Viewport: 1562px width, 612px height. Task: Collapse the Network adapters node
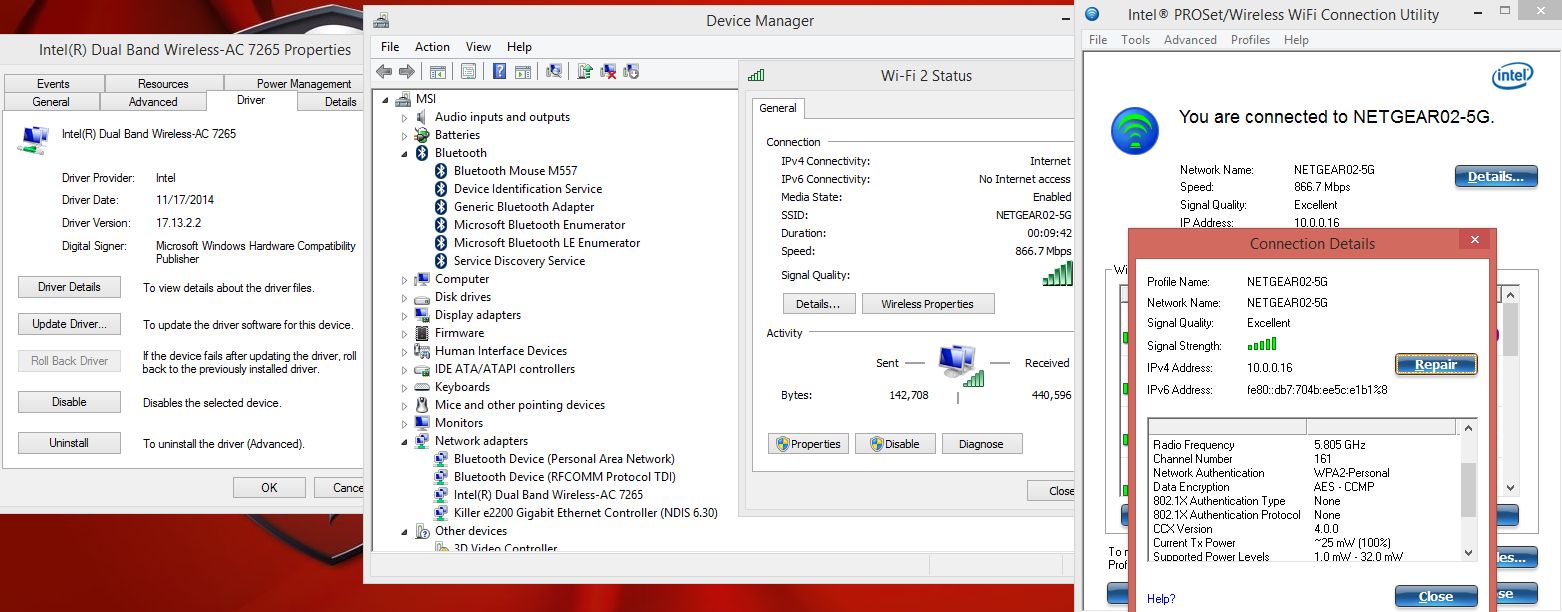(404, 442)
